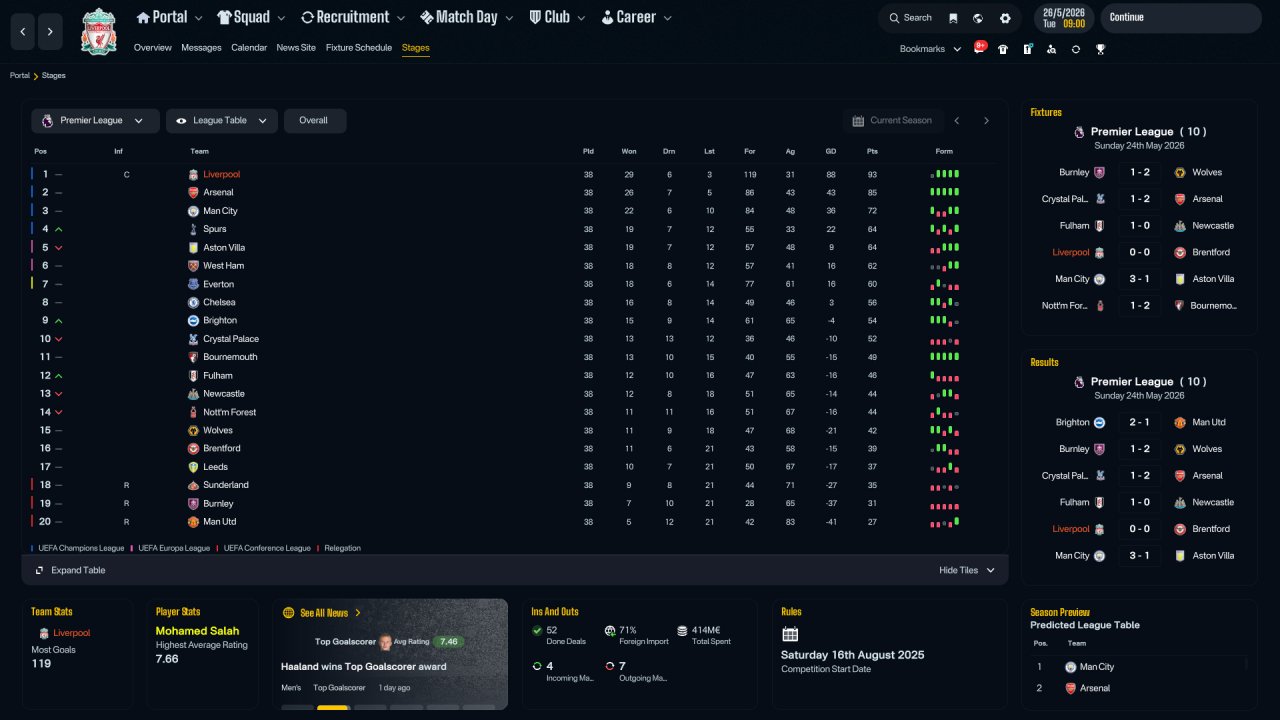Click the Man City crest in the league table
Viewport: 1280px width, 720px height.
[194, 211]
